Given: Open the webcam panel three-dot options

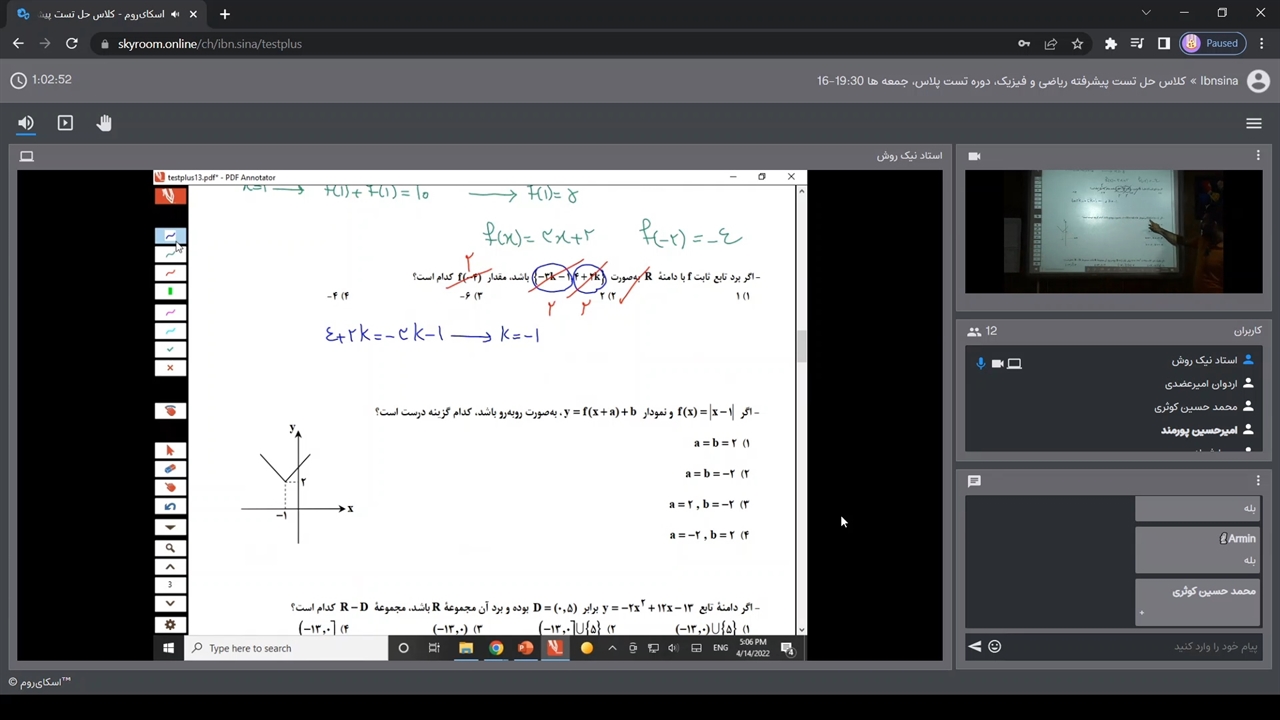Looking at the screenshot, I should [x=1258, y=156].
